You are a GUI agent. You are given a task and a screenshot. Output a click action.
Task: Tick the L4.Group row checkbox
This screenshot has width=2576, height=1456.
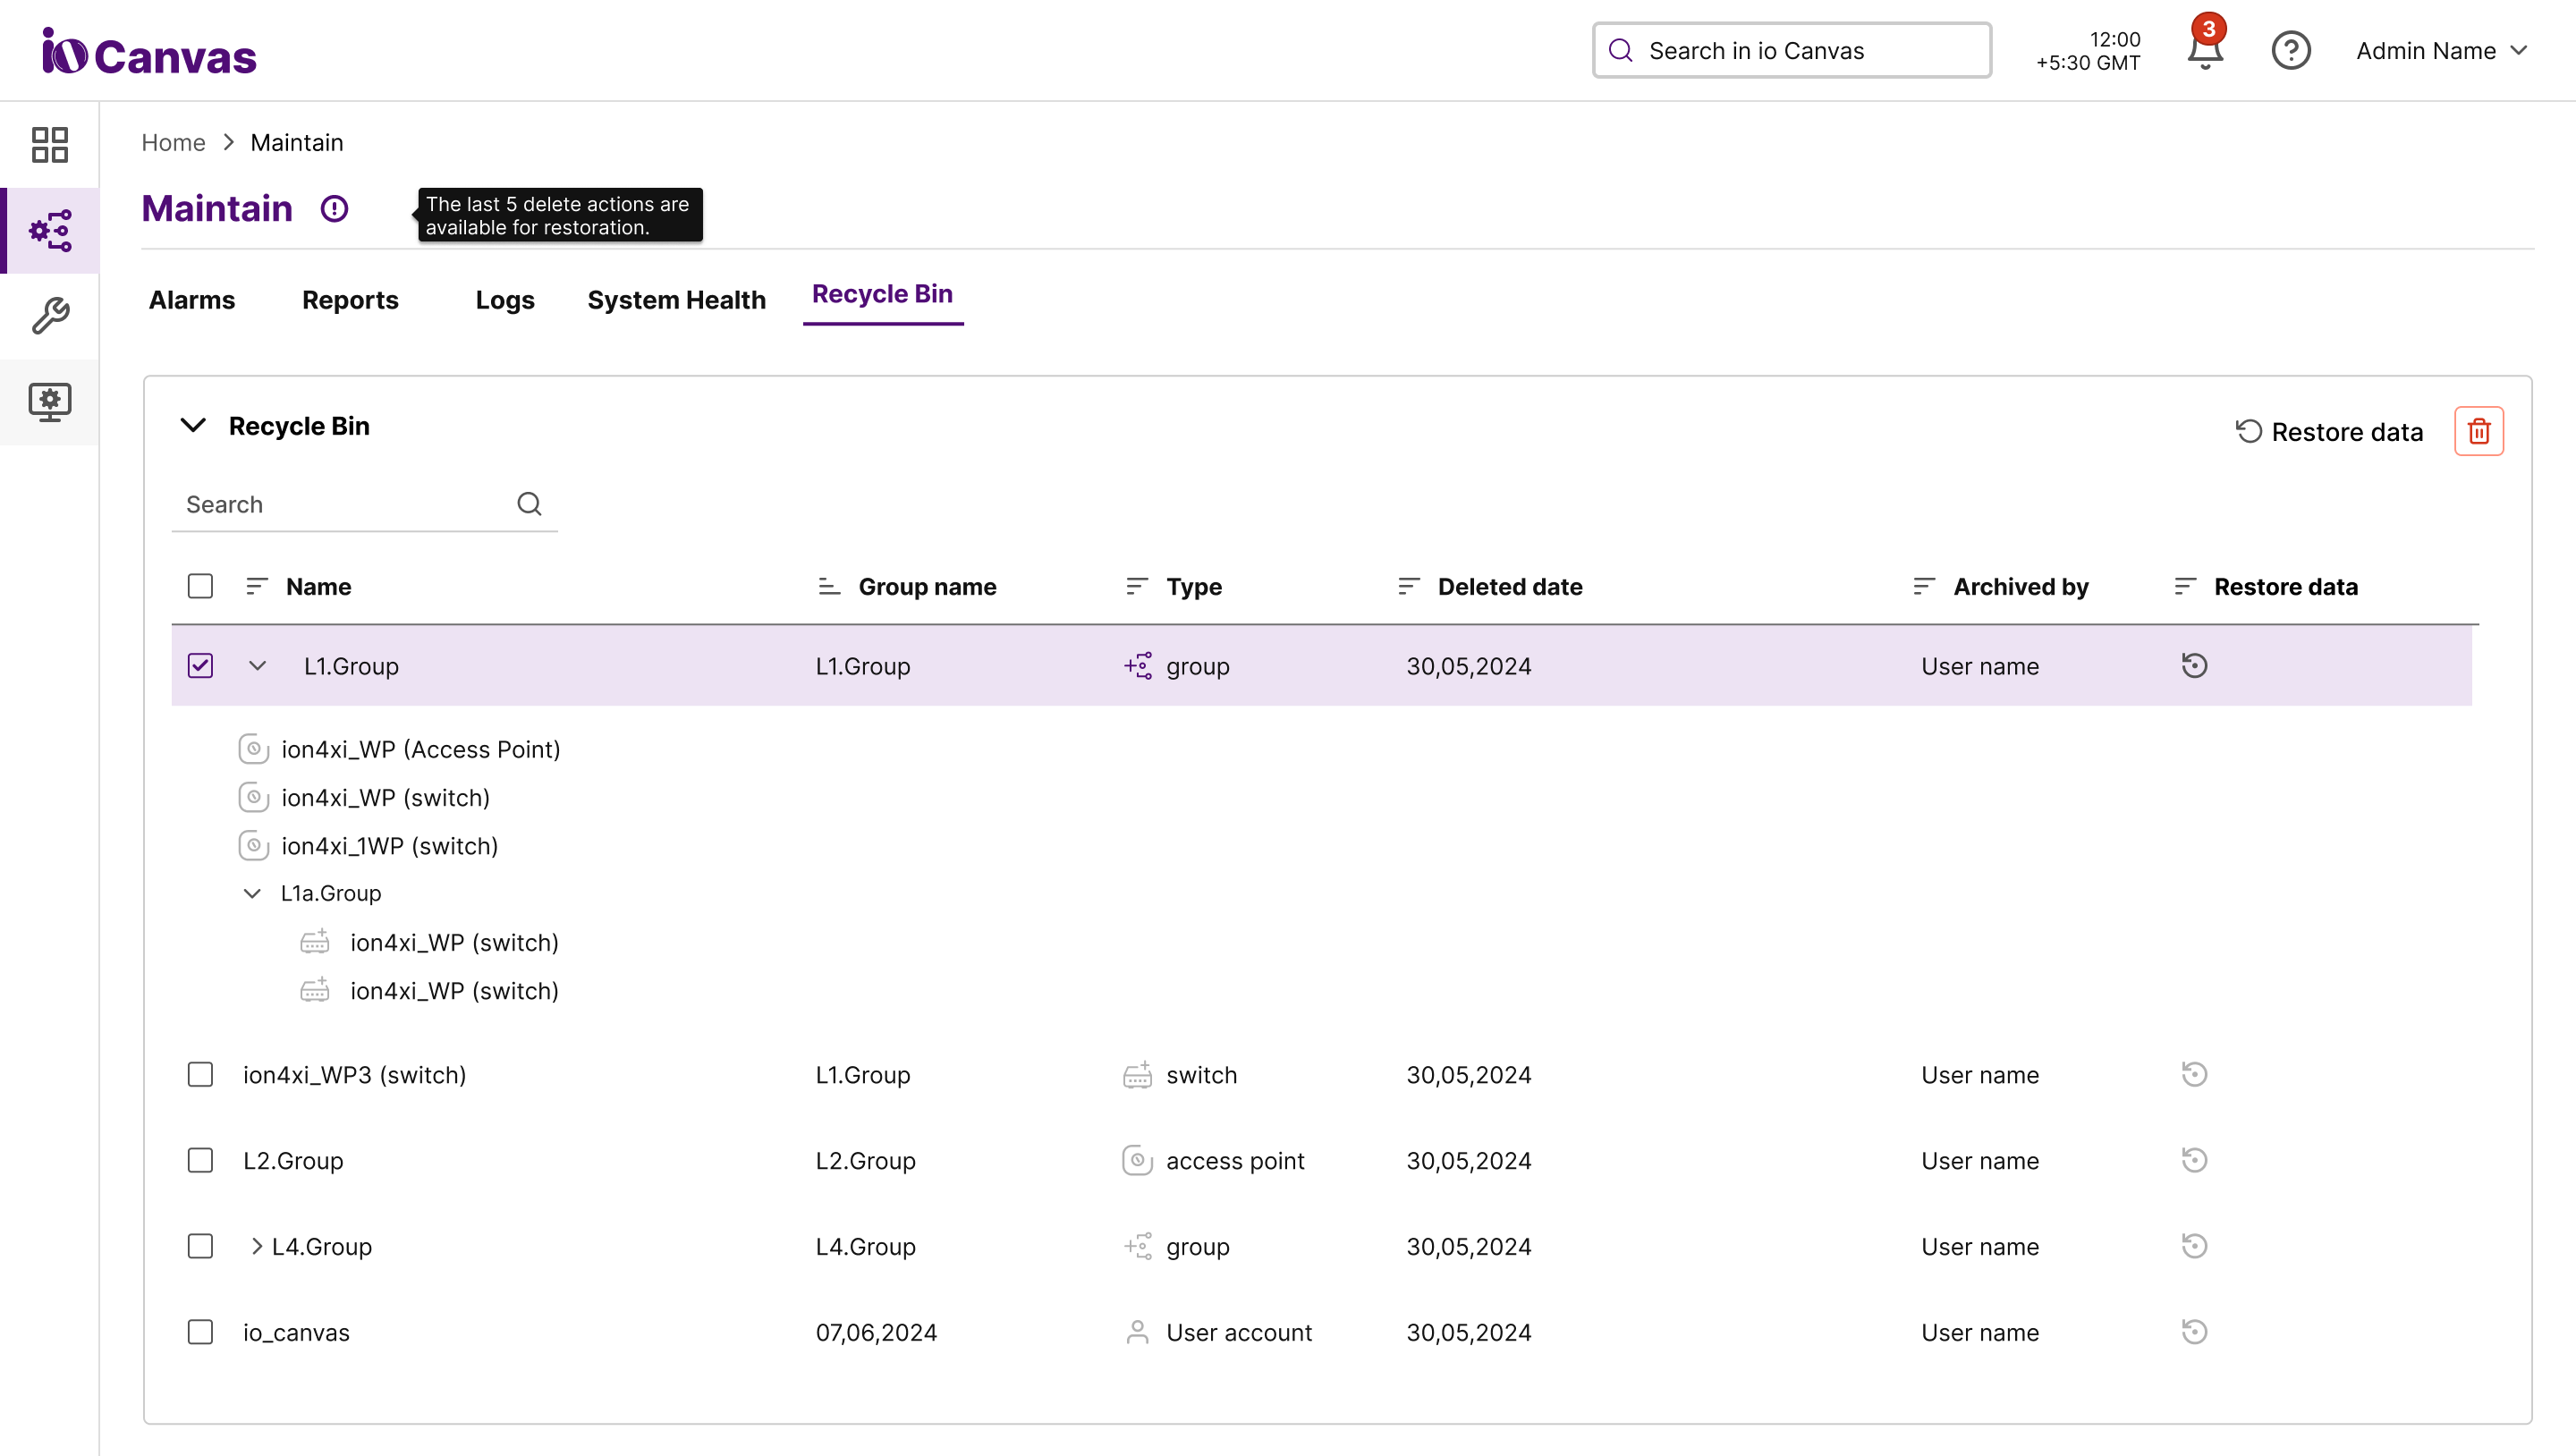200,1246
